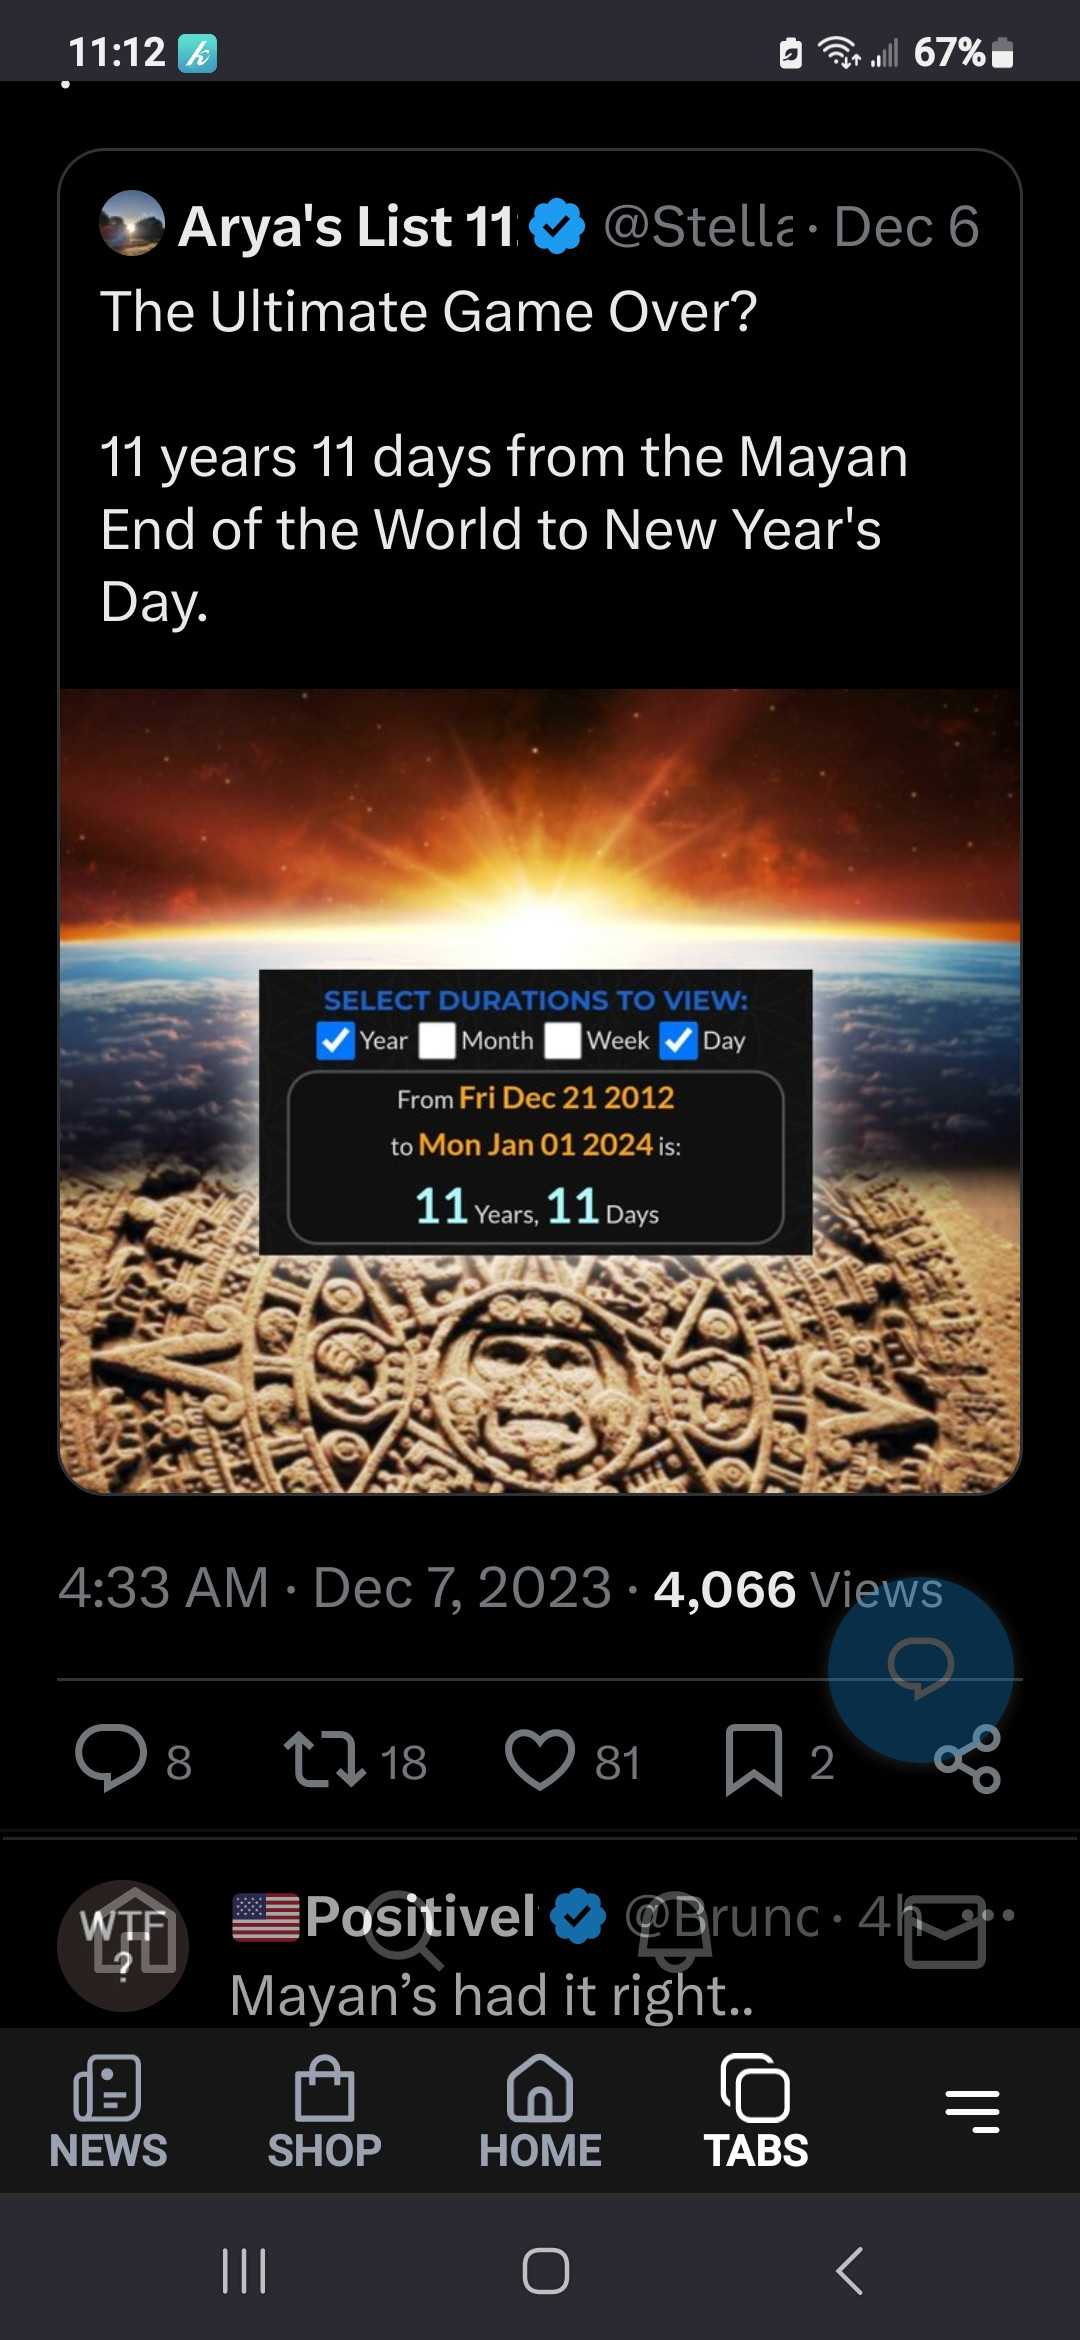Like the post with heart icon

(x=540, y=1759)
